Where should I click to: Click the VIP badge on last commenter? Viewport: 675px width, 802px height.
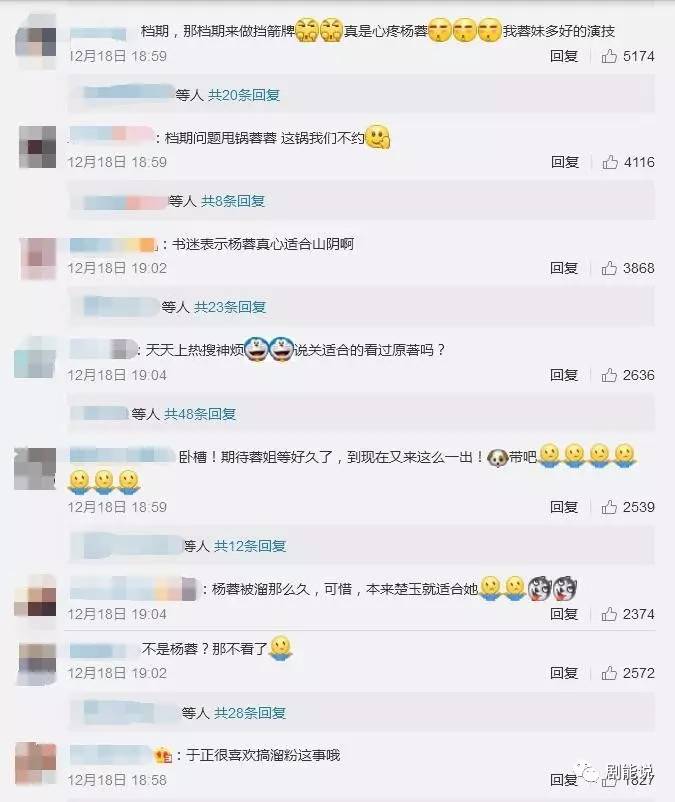pos(163,755)
